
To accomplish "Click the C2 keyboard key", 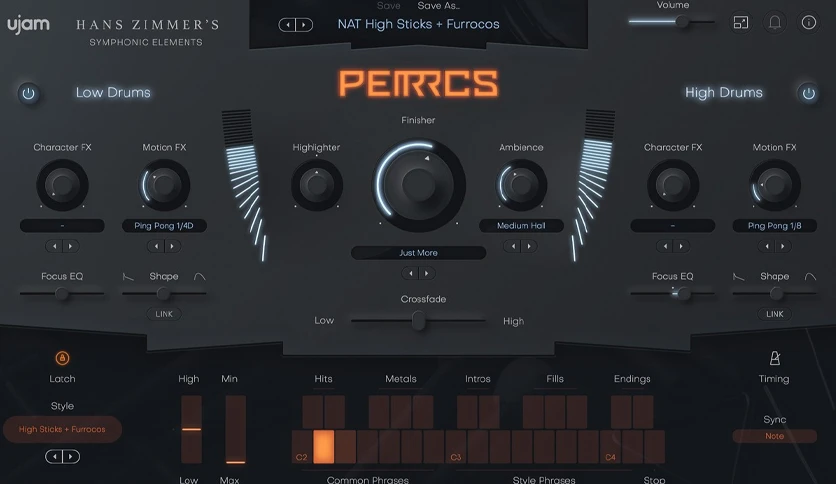I will 302,447.
